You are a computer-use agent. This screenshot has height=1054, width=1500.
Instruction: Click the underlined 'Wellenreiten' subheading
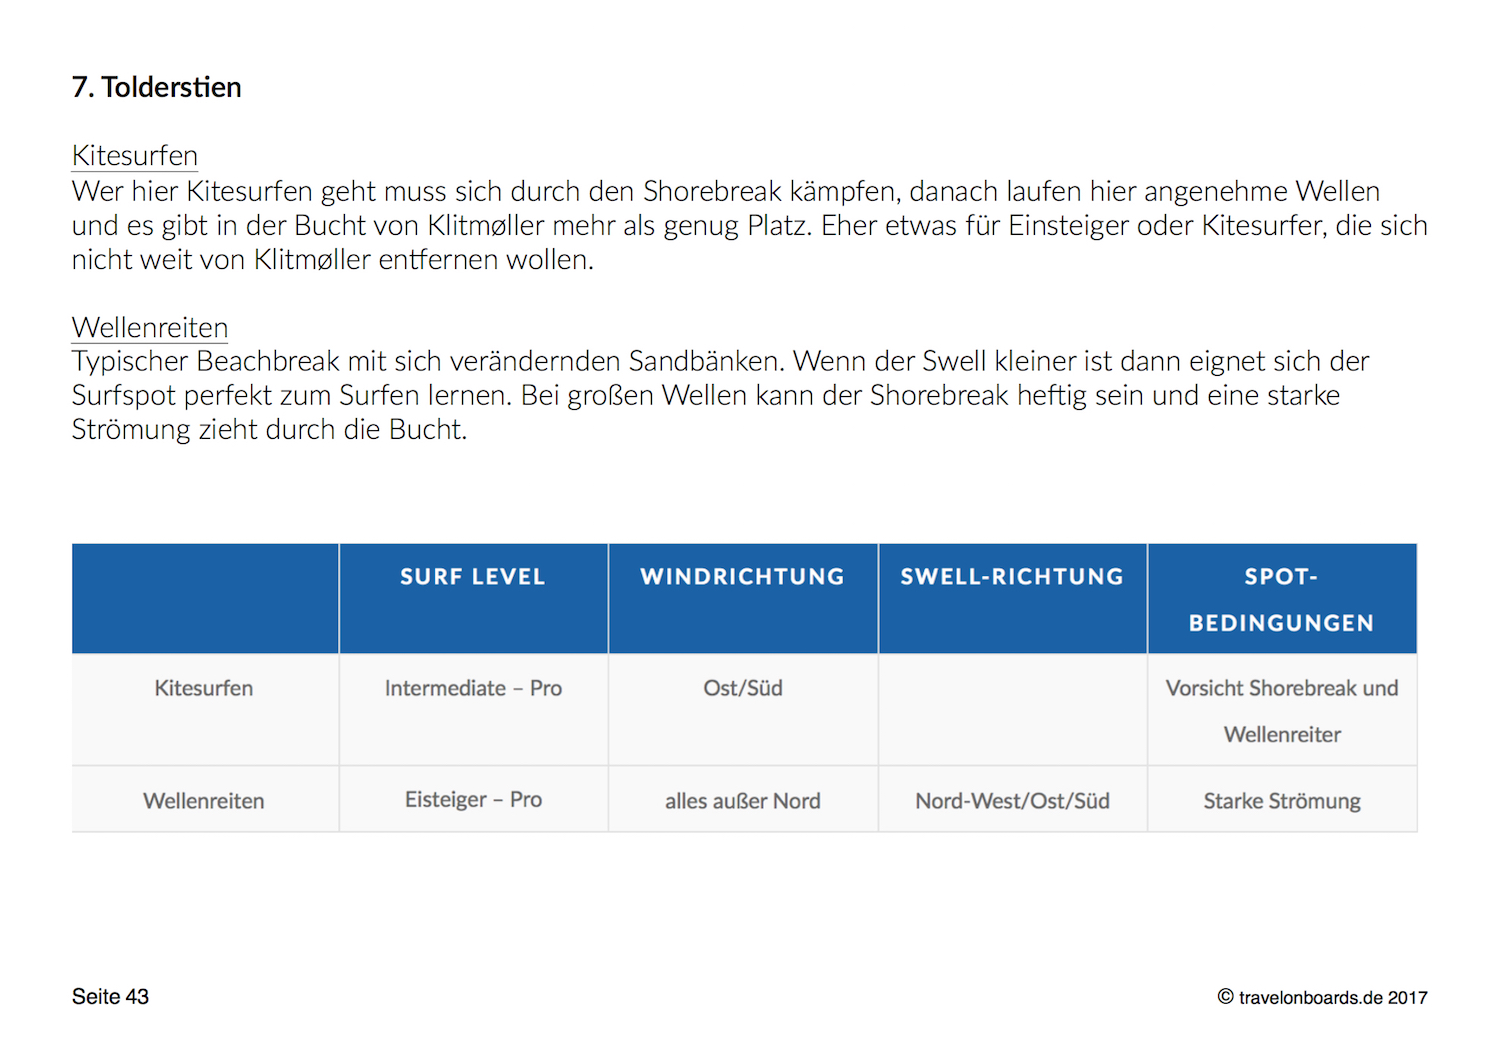(150, 328)
